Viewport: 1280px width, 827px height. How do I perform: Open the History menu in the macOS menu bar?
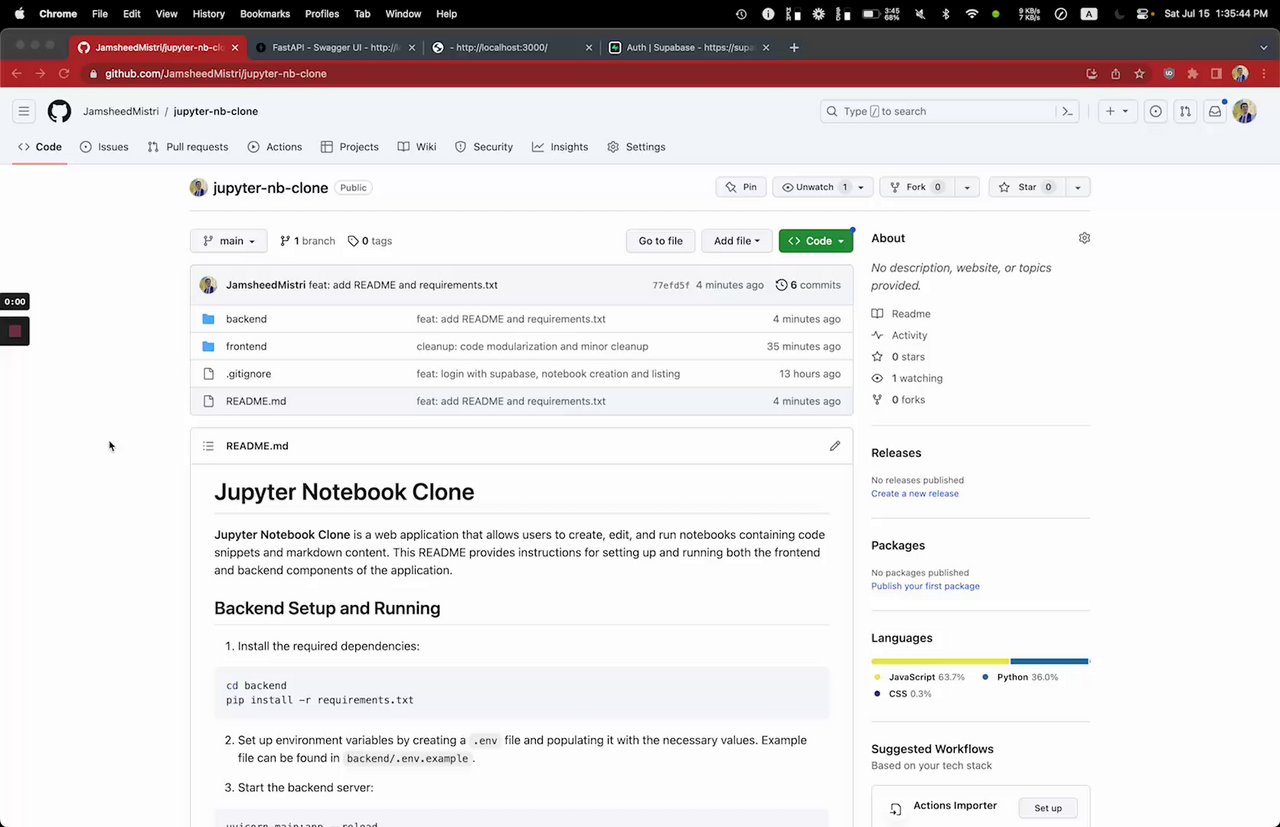208,14
